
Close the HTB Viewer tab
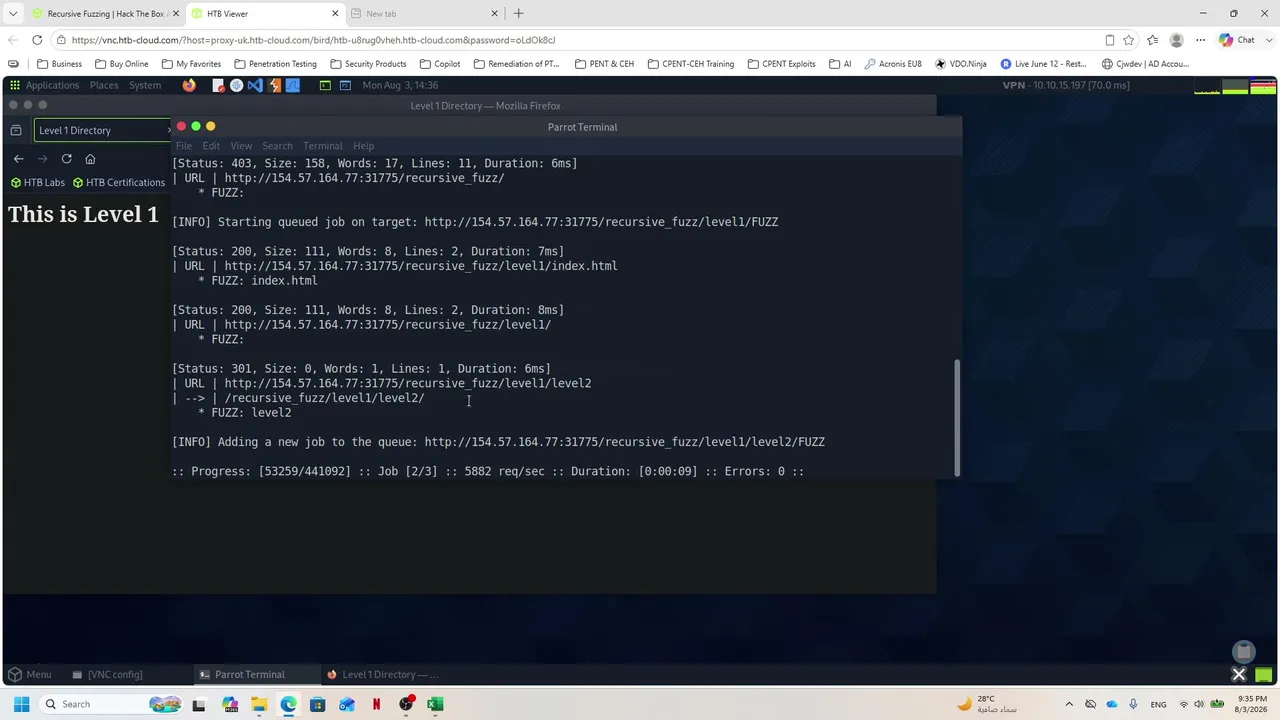coord(335,13)
